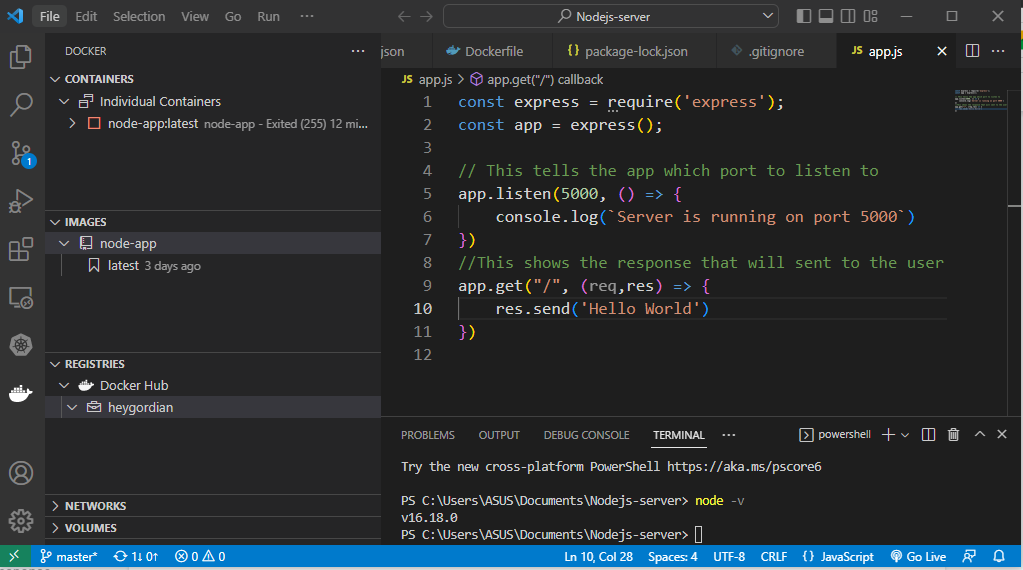The image size is (1023, 570).
Task: Open the Extensions view icon
Action: [21, 249]
